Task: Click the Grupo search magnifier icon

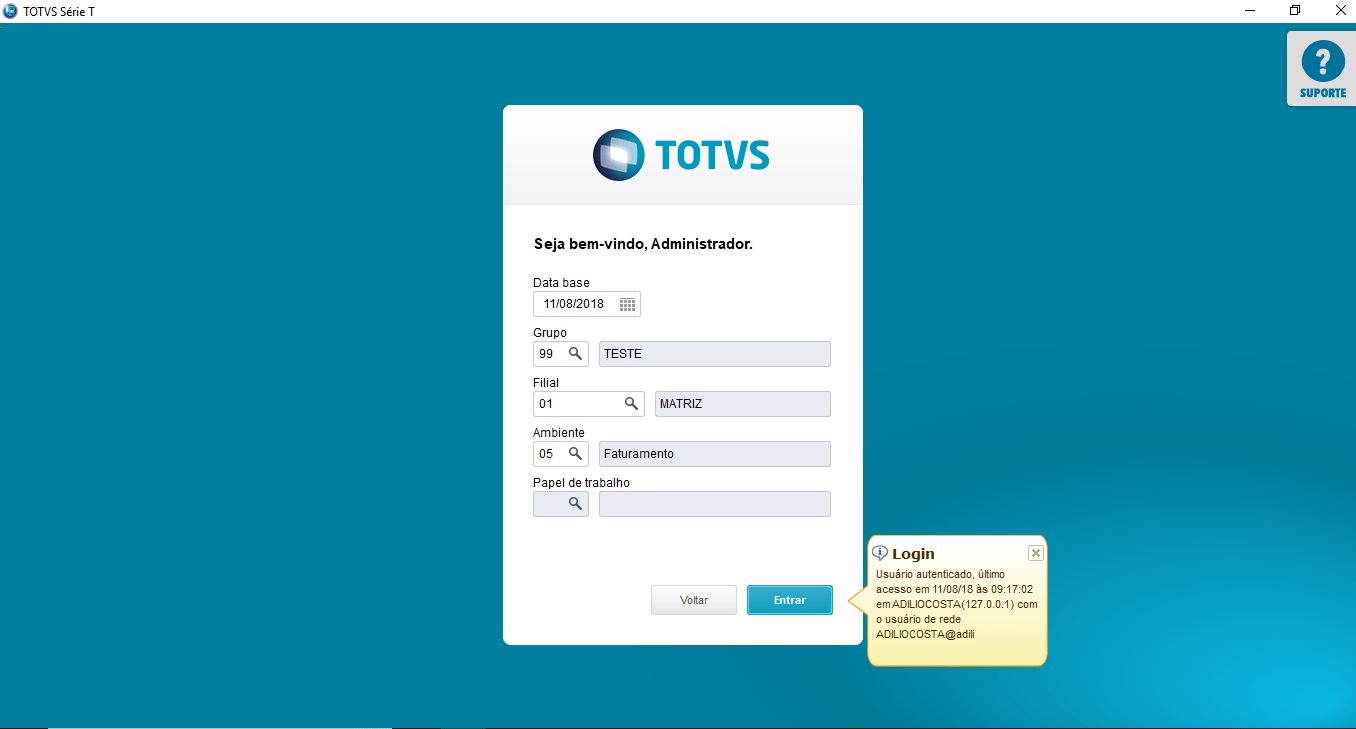Action: 575,354
